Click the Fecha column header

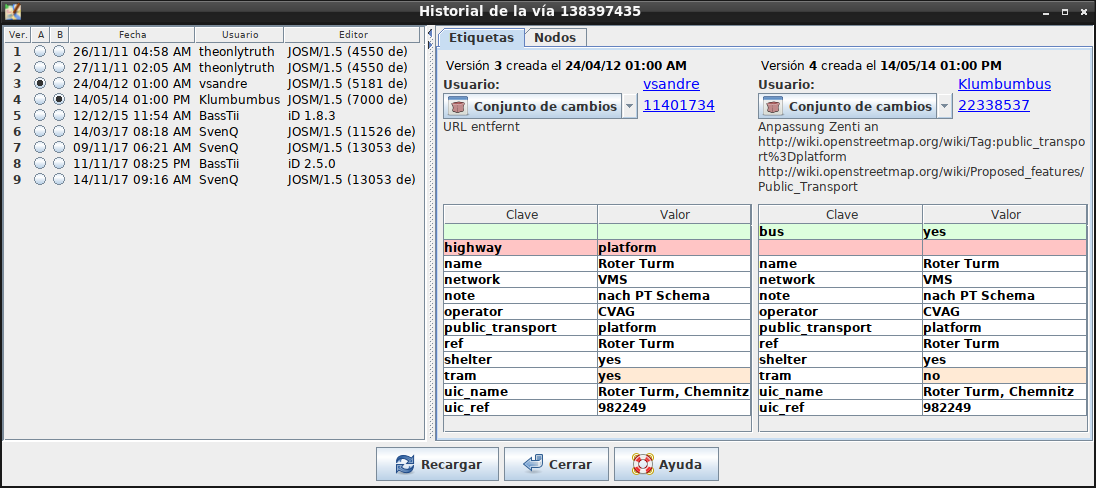pyautogui.click(x=131, y=34)
